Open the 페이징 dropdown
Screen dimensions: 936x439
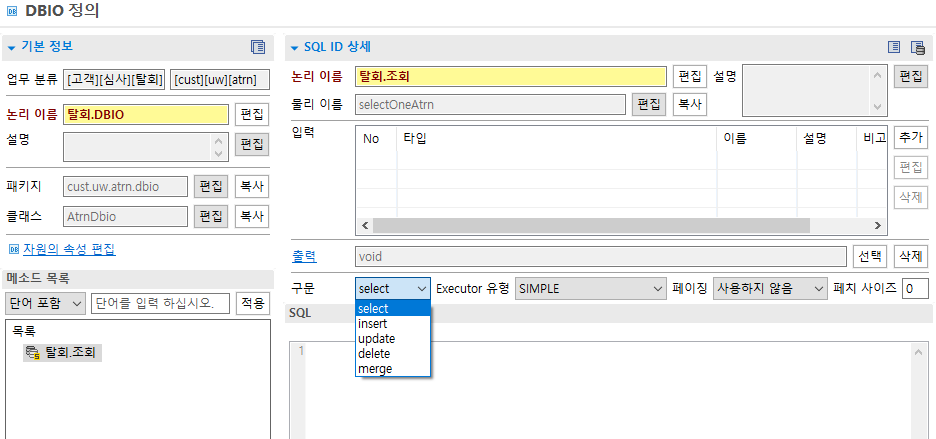770,288
